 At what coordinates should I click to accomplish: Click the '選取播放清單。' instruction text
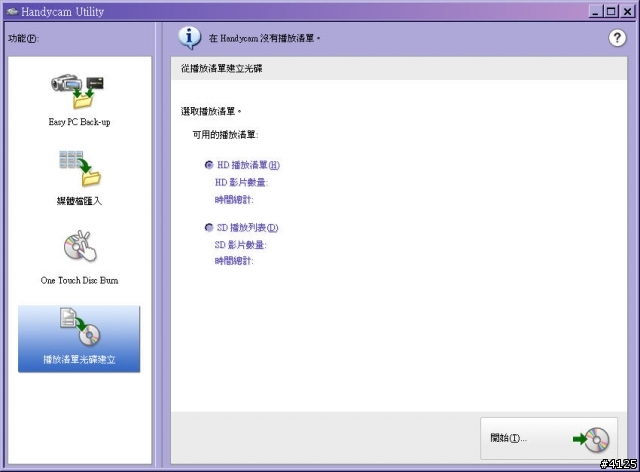click(x=211, y=111)
